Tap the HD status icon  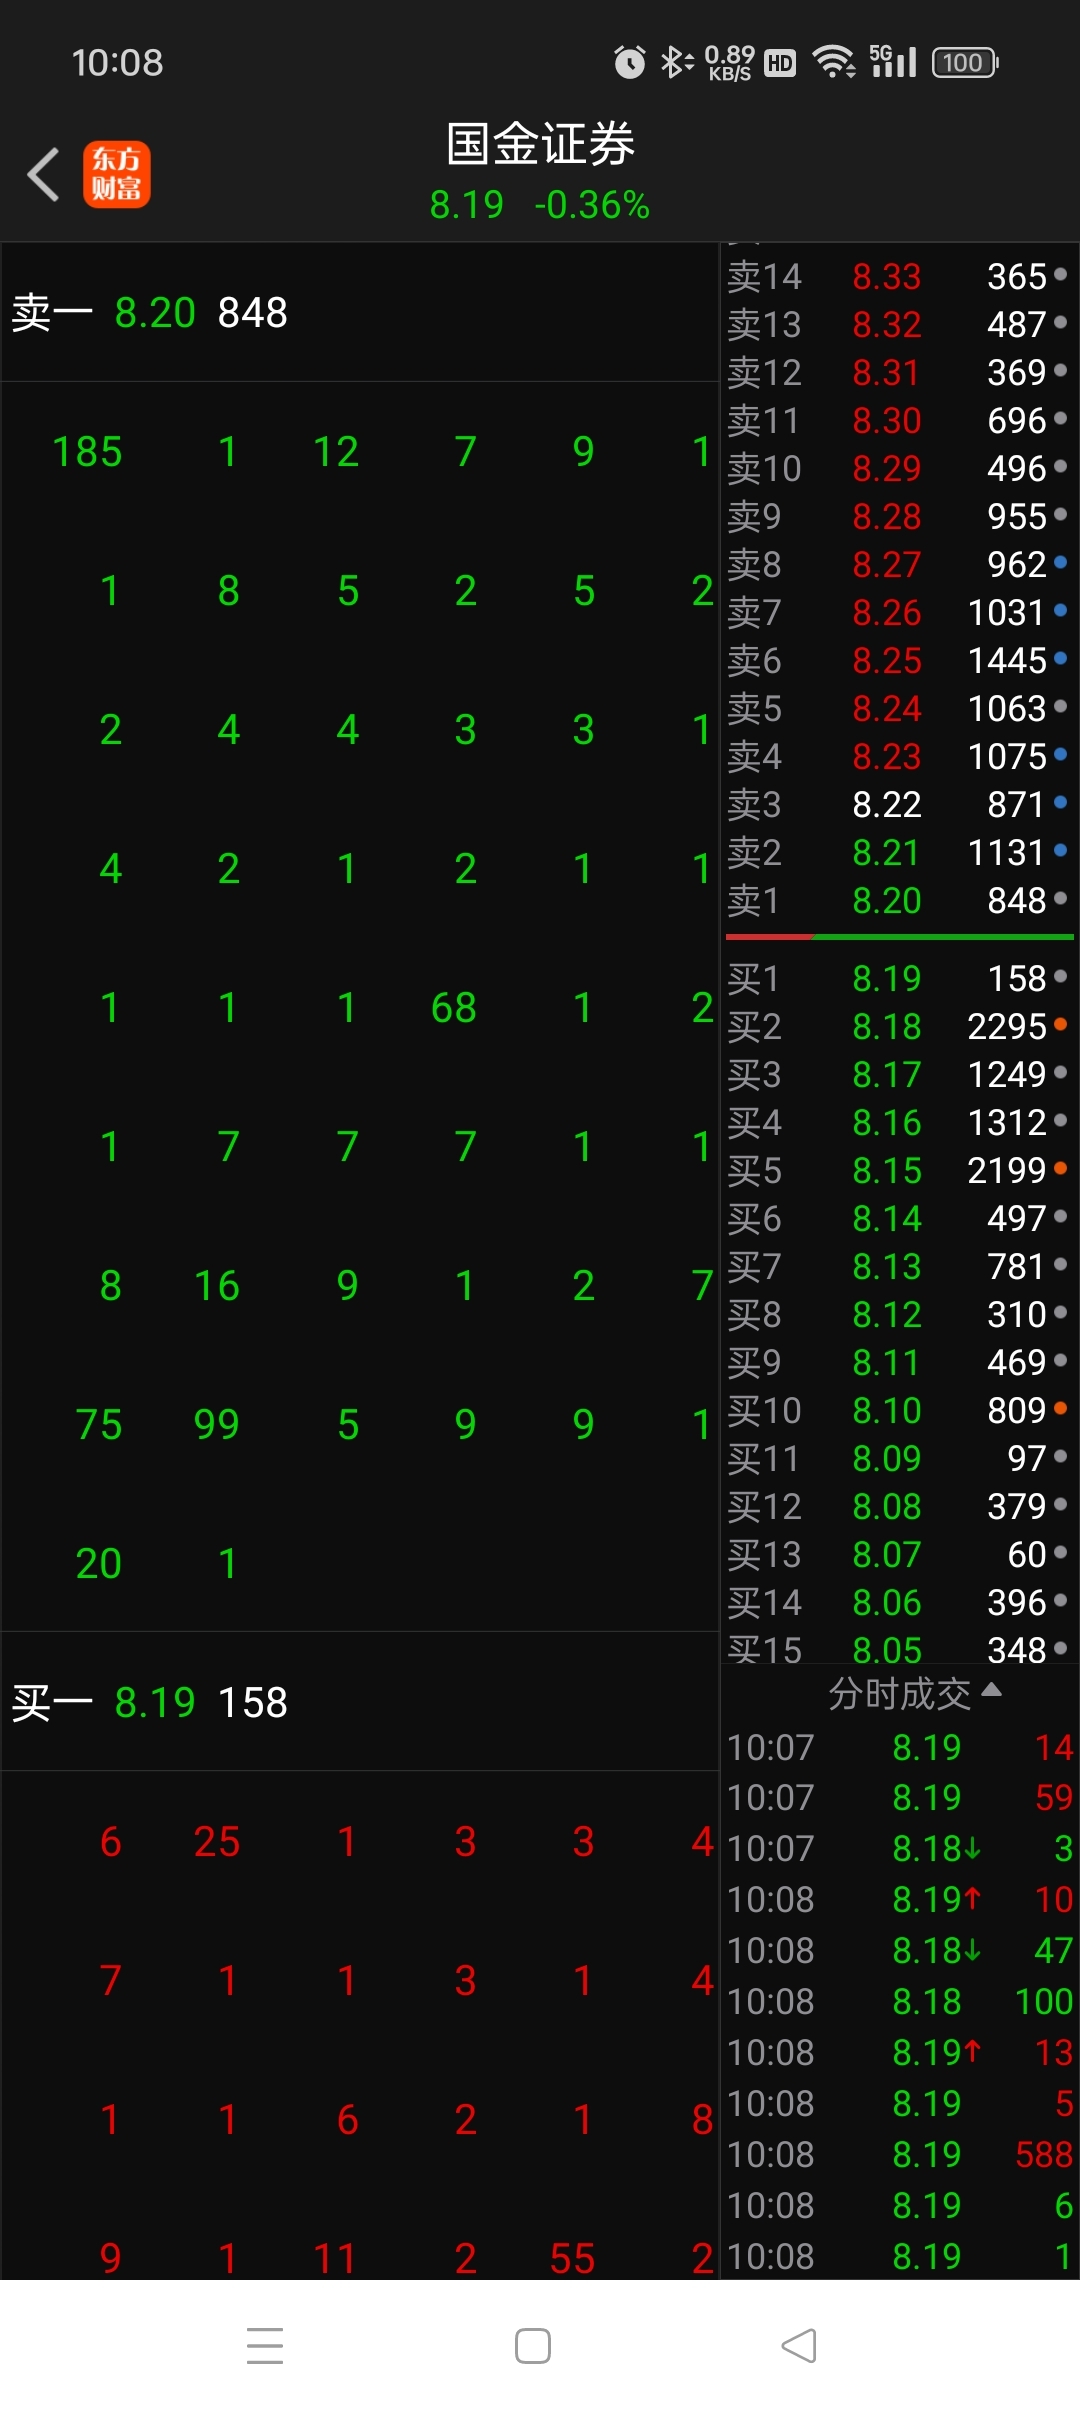(780, 64)
